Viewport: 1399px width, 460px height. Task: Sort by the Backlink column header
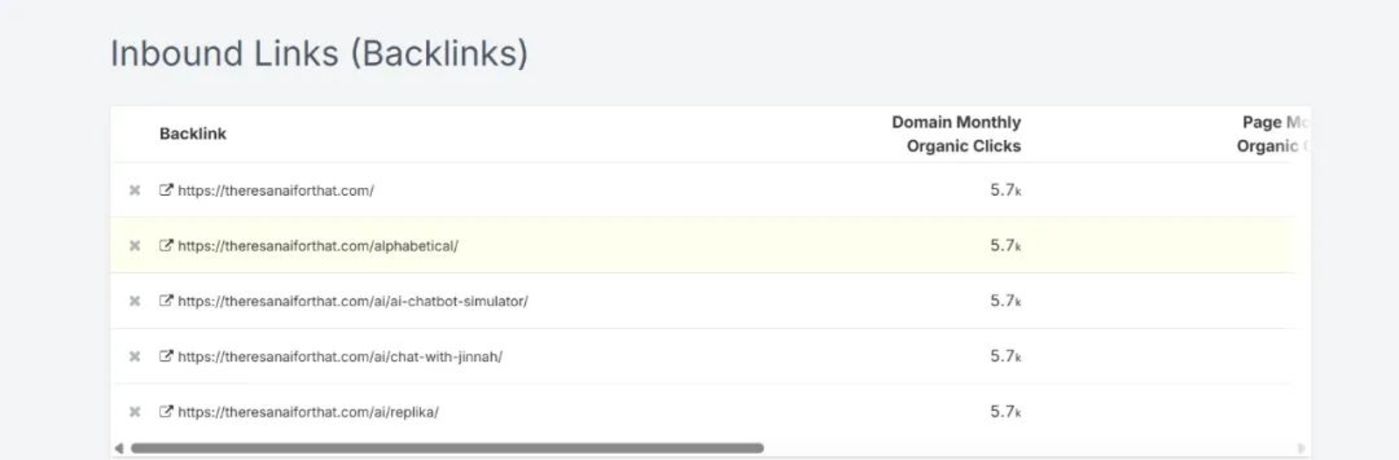click(193, 134)
